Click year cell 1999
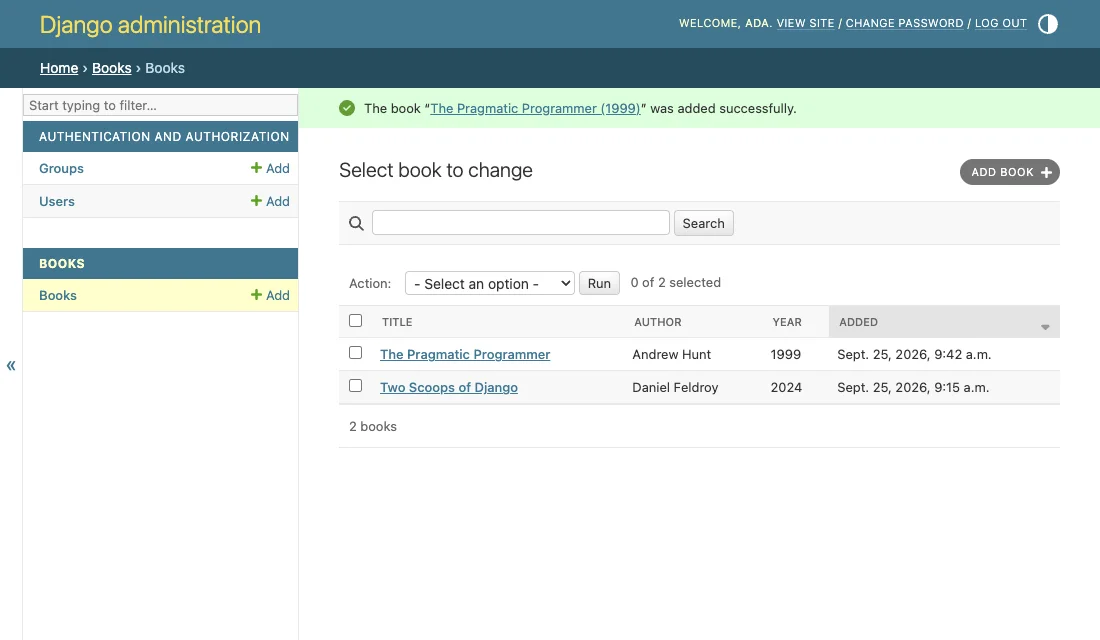Image resolution: width=1100 pixels, height=640 pixels. tap(786, 354)
